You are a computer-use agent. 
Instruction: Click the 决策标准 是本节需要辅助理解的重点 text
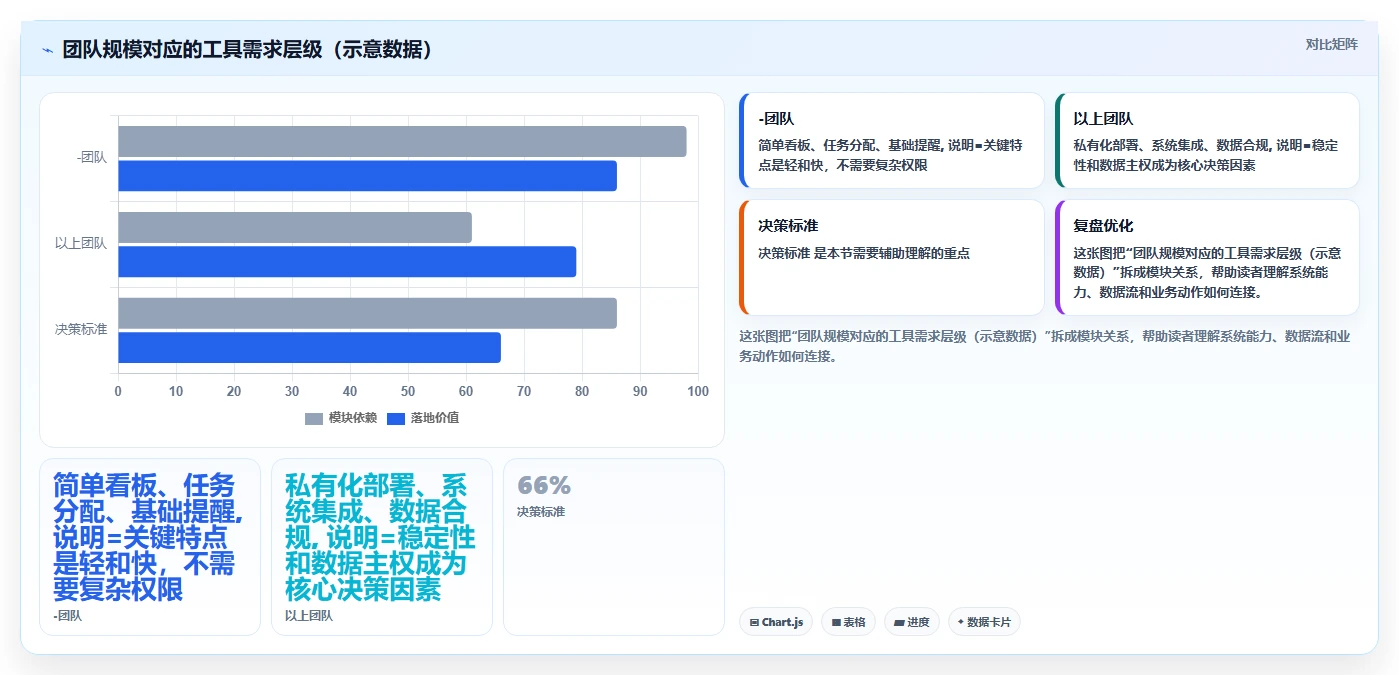(864, 253)
